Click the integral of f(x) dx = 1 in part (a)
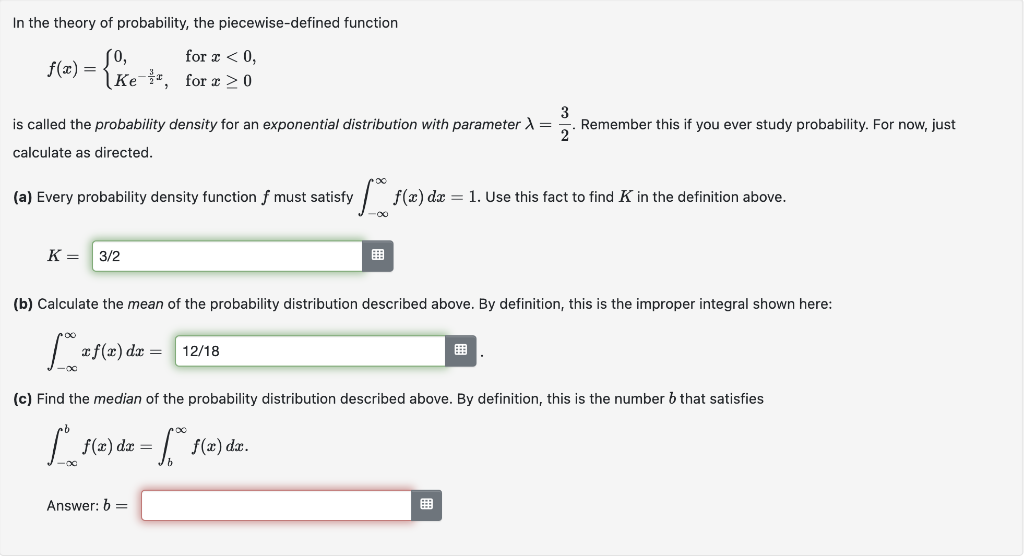Screen dimensions: 1024x558 tap(418, 197)
